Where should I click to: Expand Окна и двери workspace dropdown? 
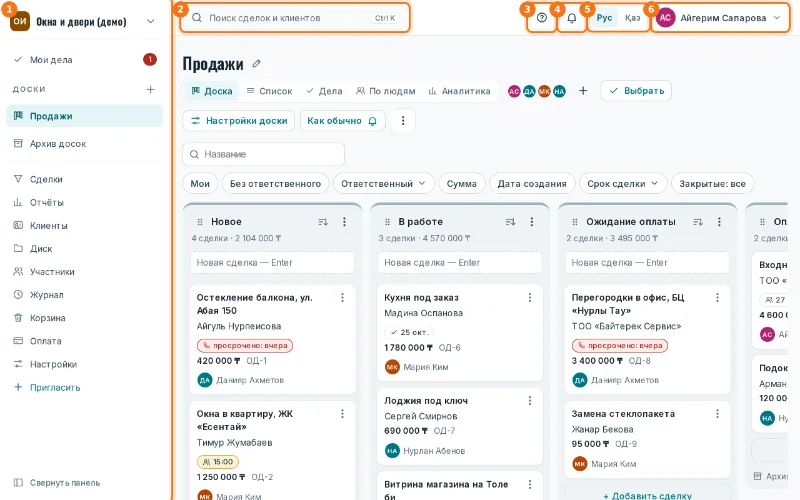(x=151, y=21)
